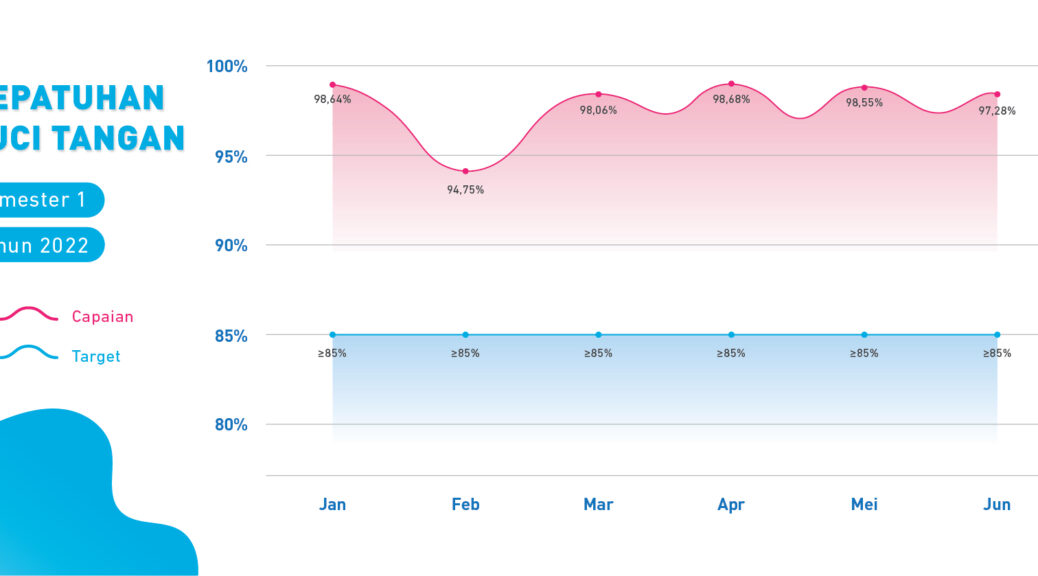1038x576 pixels.
Task: Click the Jan month axis label
Action: (332, 504)
